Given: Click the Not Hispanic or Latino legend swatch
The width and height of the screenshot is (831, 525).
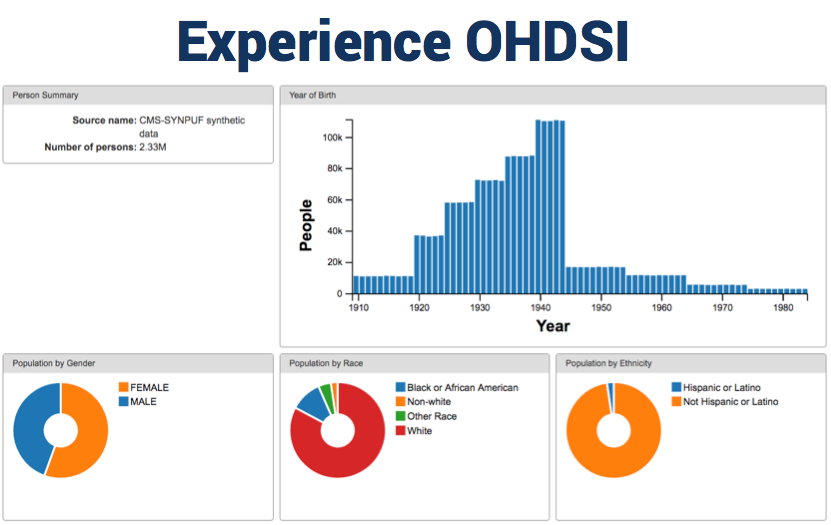Looking at the screenshot, I should coord(677,401).
